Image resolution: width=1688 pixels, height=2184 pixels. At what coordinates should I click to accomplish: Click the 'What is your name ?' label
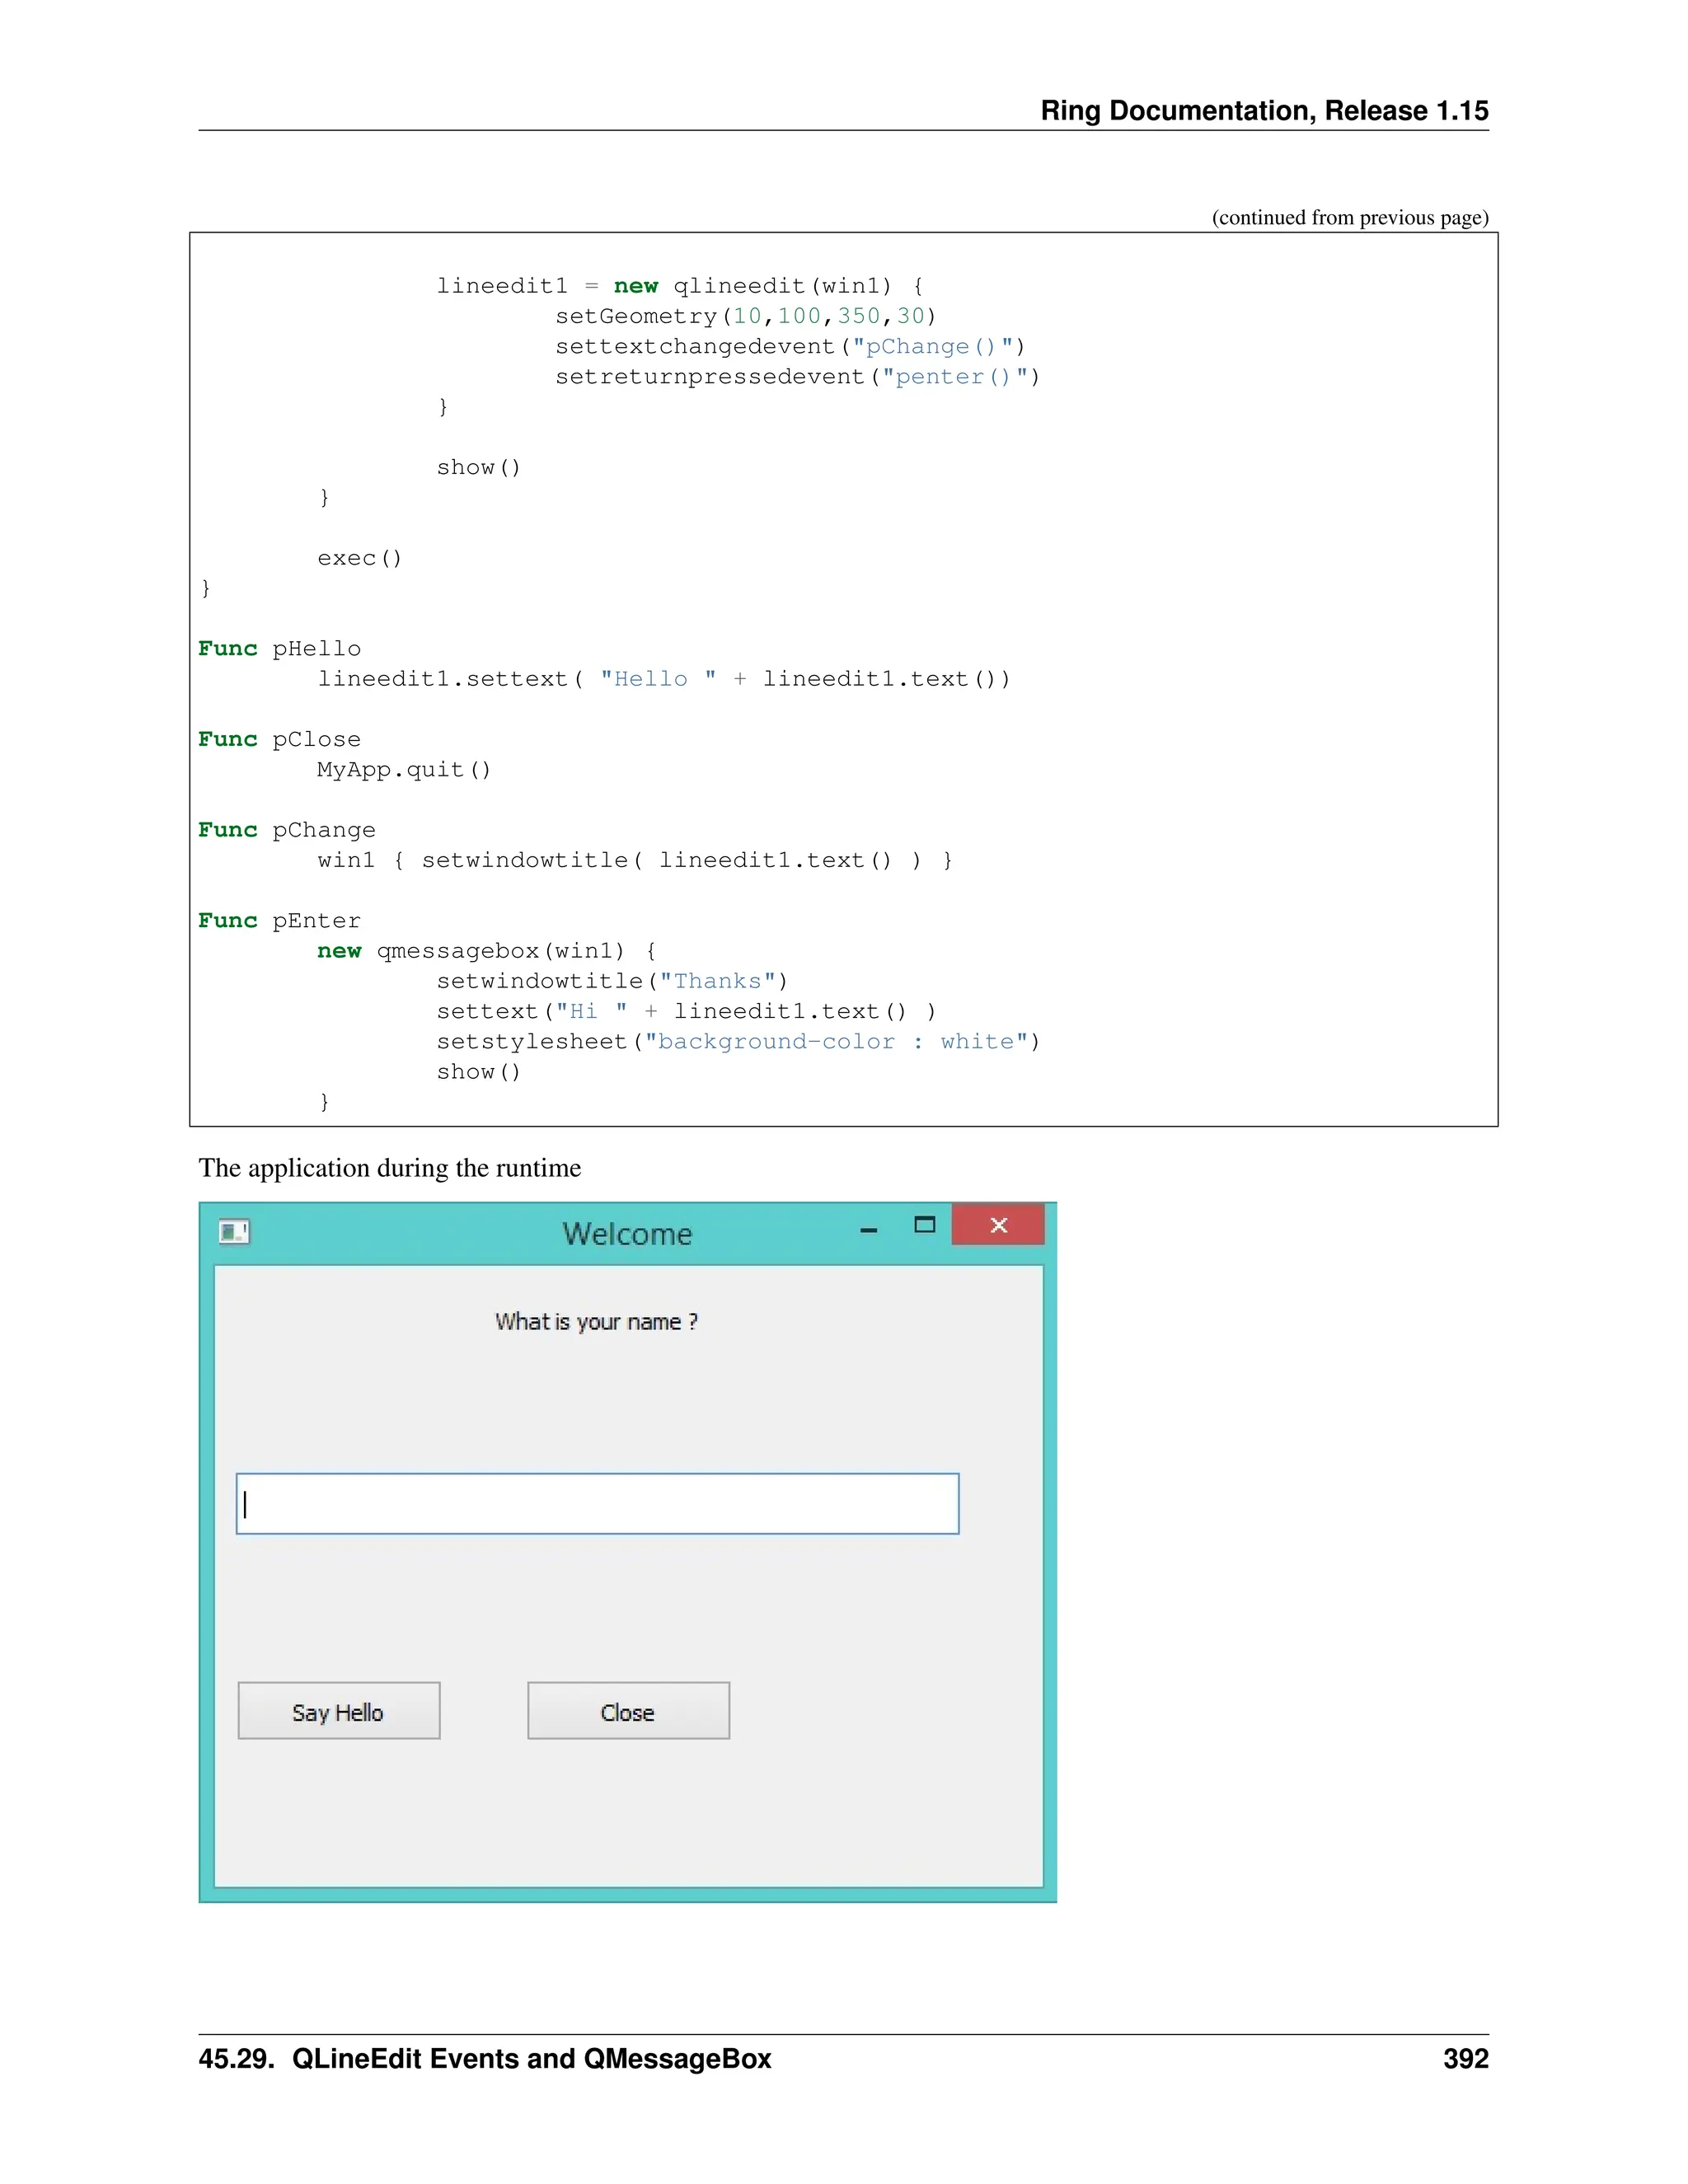point(596,1322)
